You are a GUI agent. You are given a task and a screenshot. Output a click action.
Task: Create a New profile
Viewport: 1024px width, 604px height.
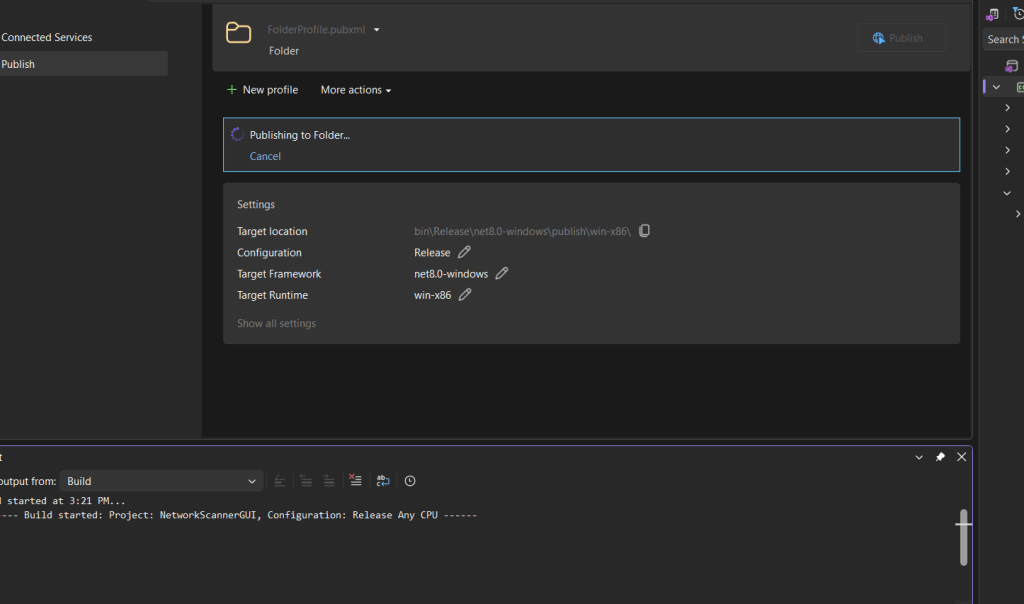pos(262,90)
